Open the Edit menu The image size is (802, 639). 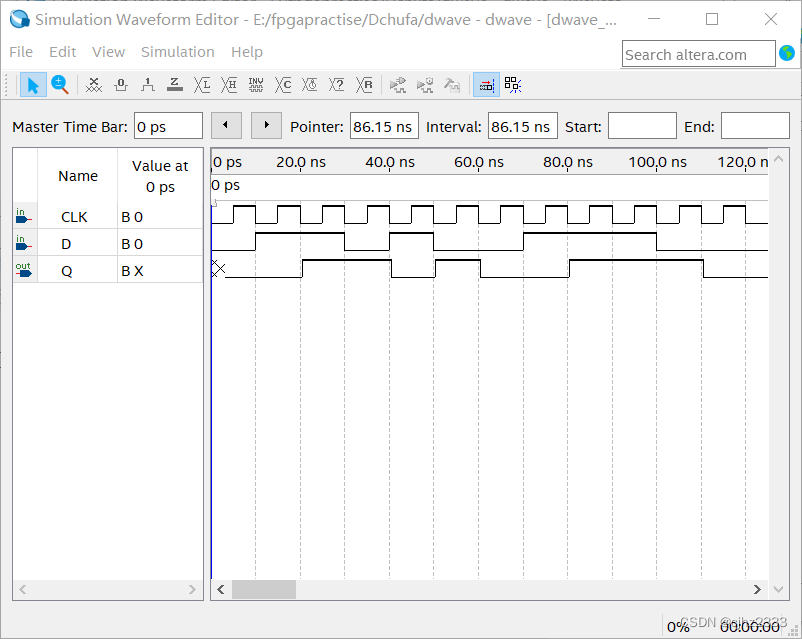tap(62, 52)
